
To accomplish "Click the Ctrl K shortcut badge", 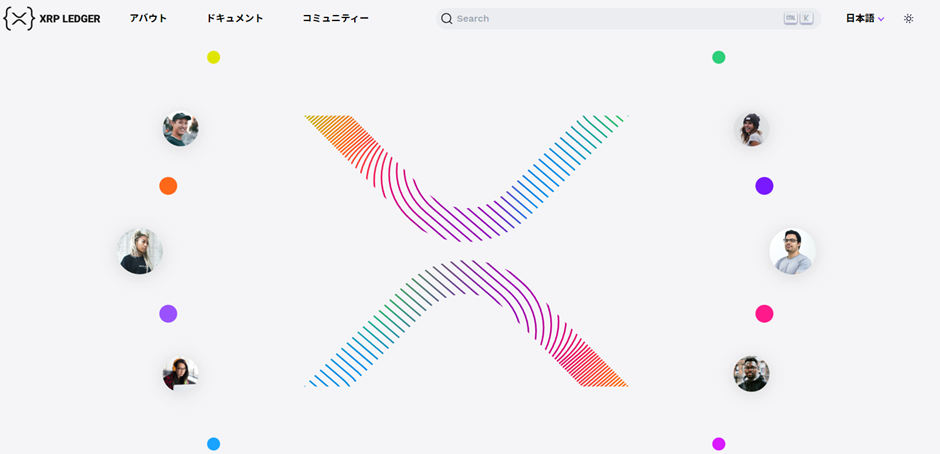I will point(798,18).
